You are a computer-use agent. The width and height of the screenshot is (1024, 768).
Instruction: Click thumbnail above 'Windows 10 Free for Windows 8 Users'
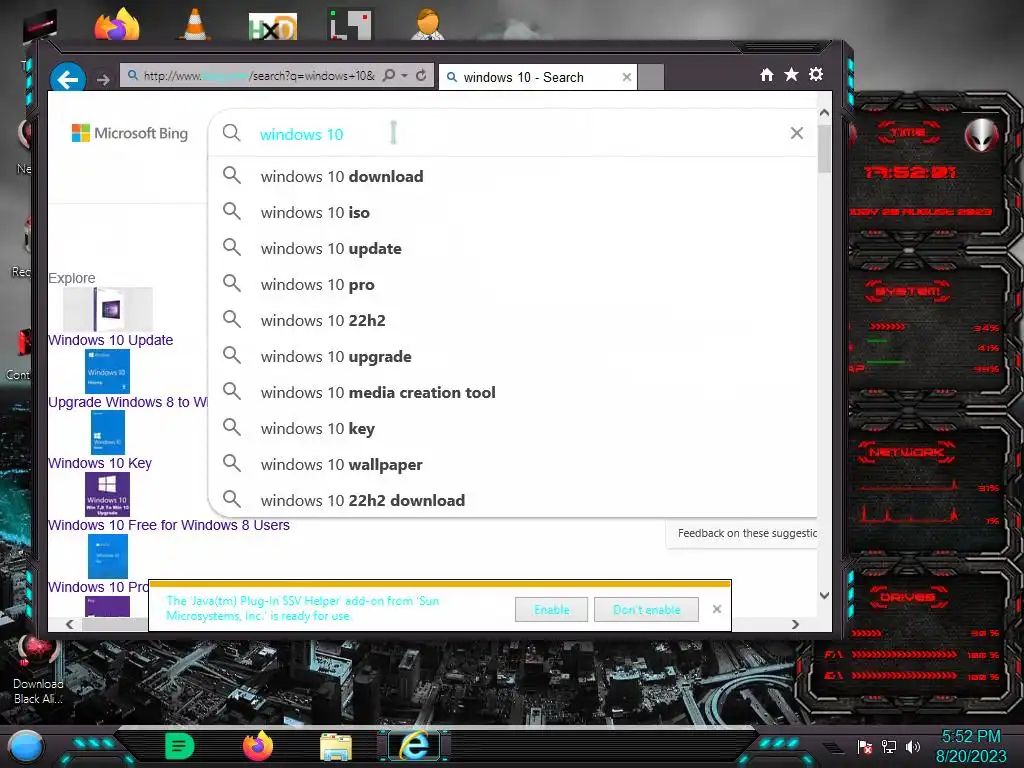(x=107, y=494)
